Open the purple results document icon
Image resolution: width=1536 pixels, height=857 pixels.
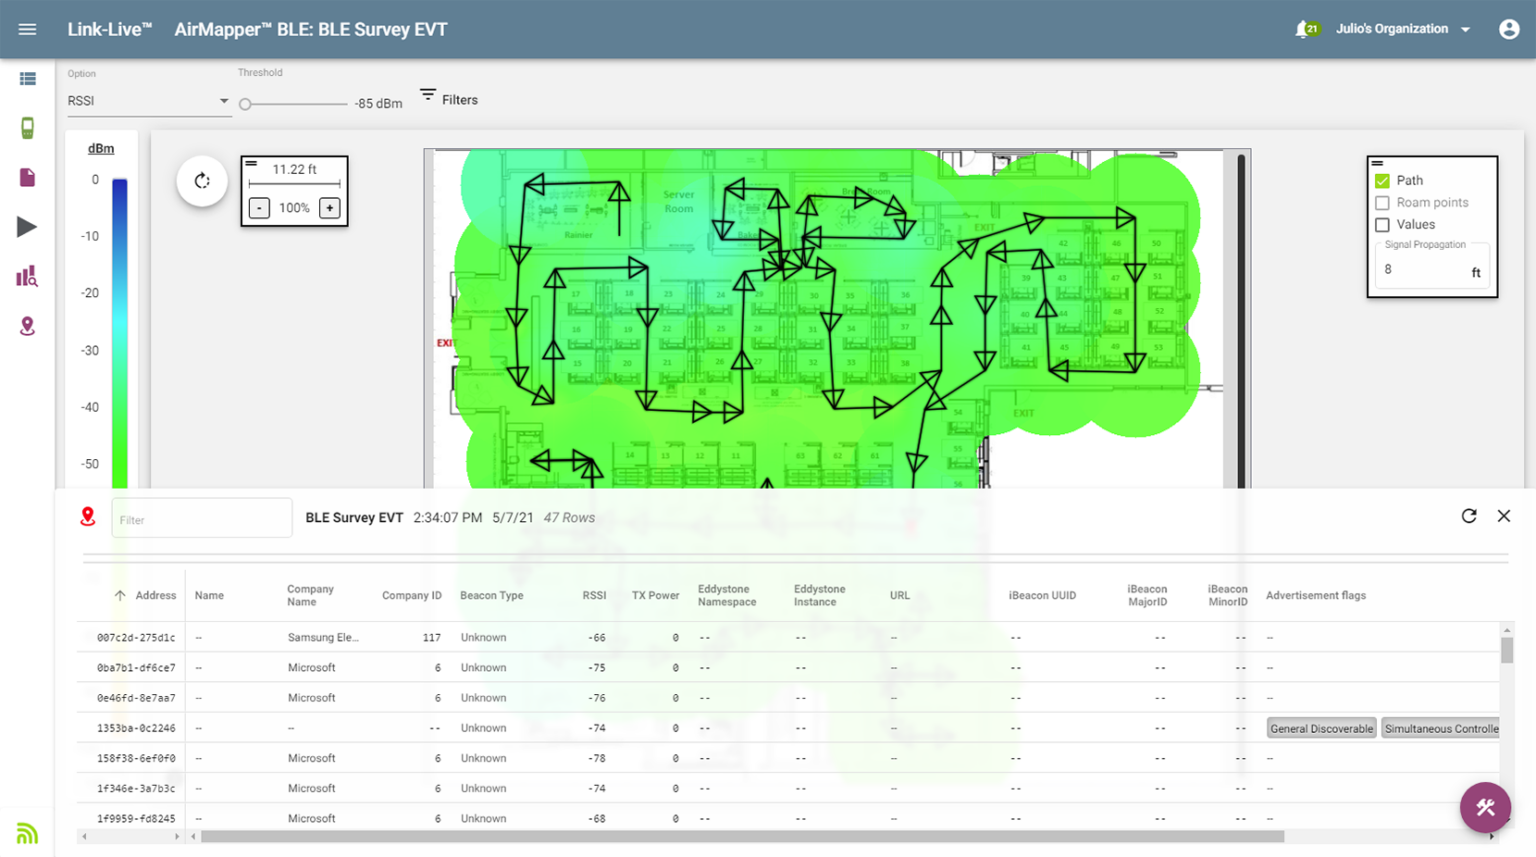27,177
